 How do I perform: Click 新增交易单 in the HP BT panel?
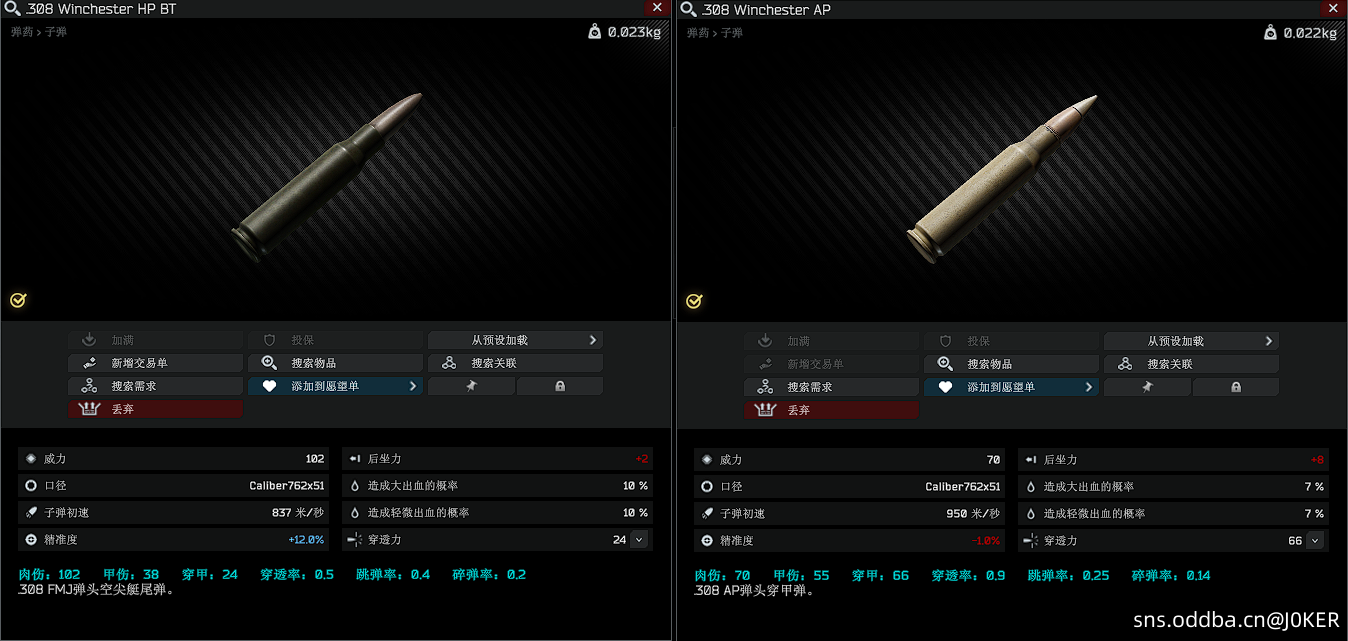[x=155, y=363]
